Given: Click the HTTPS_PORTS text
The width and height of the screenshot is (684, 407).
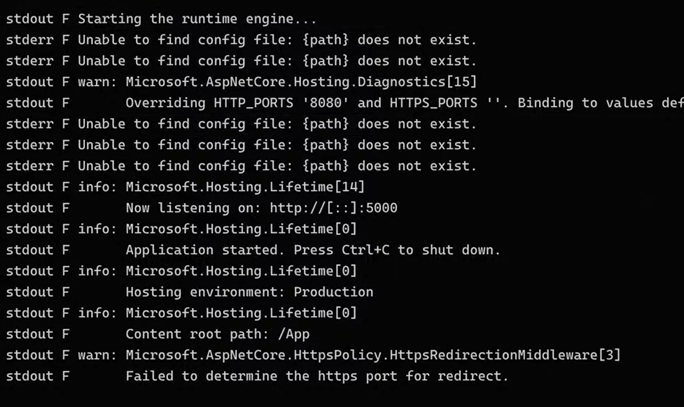Looking at the screenshot, I should 434,103.
